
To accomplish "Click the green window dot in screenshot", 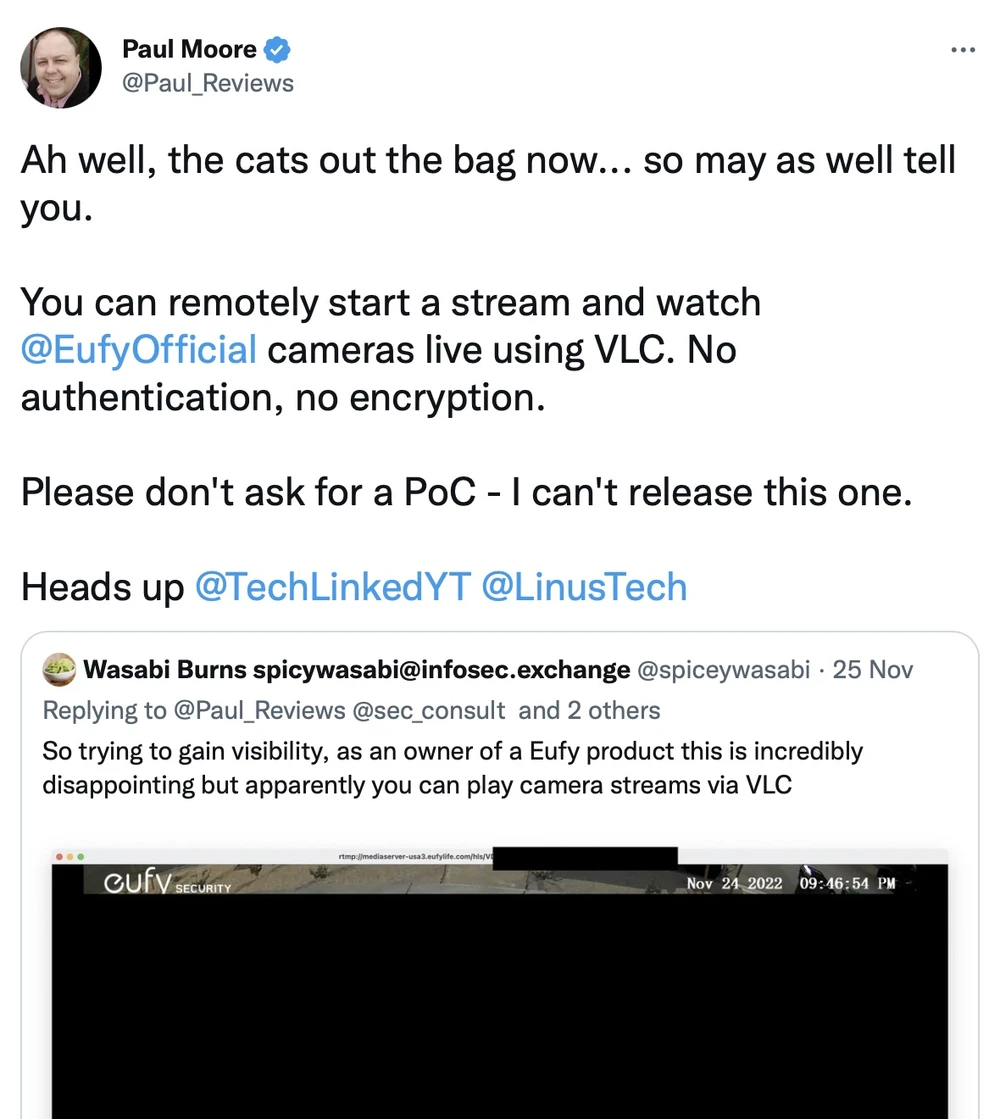I will (82, 857).
